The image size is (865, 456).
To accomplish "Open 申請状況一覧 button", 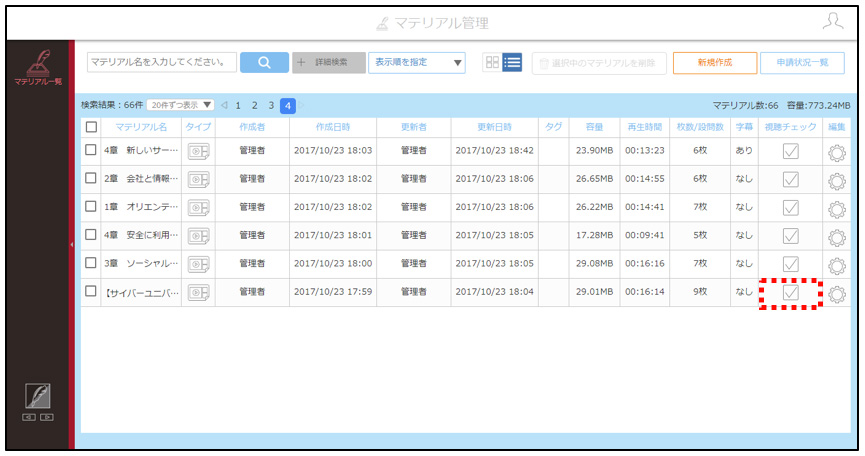I will [802, 63].
